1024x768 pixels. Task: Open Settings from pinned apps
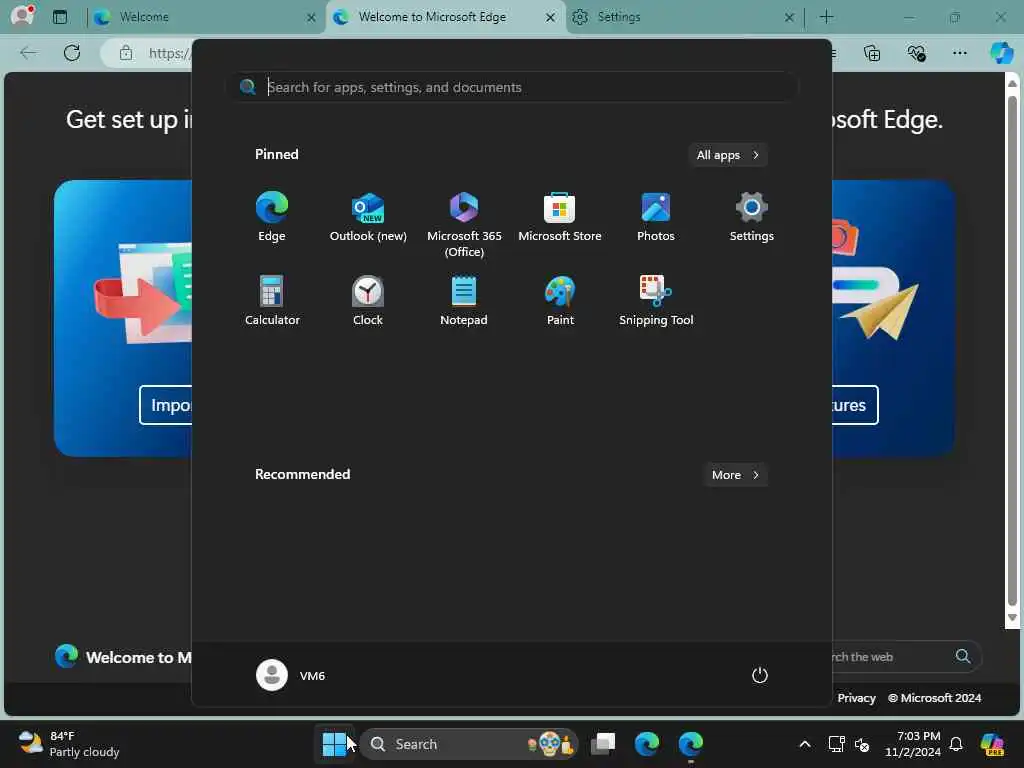[752, 217]
